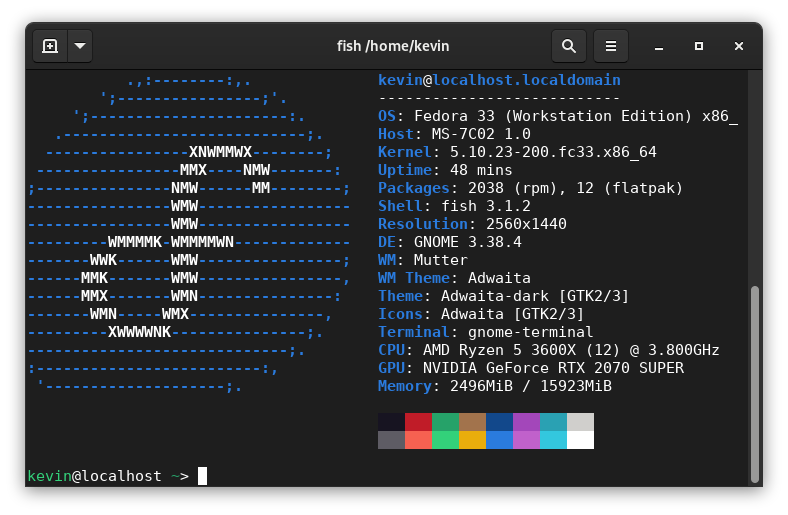Click the white color block
The width and height of the screenshot is (788, 515).
tap(580, 440)
